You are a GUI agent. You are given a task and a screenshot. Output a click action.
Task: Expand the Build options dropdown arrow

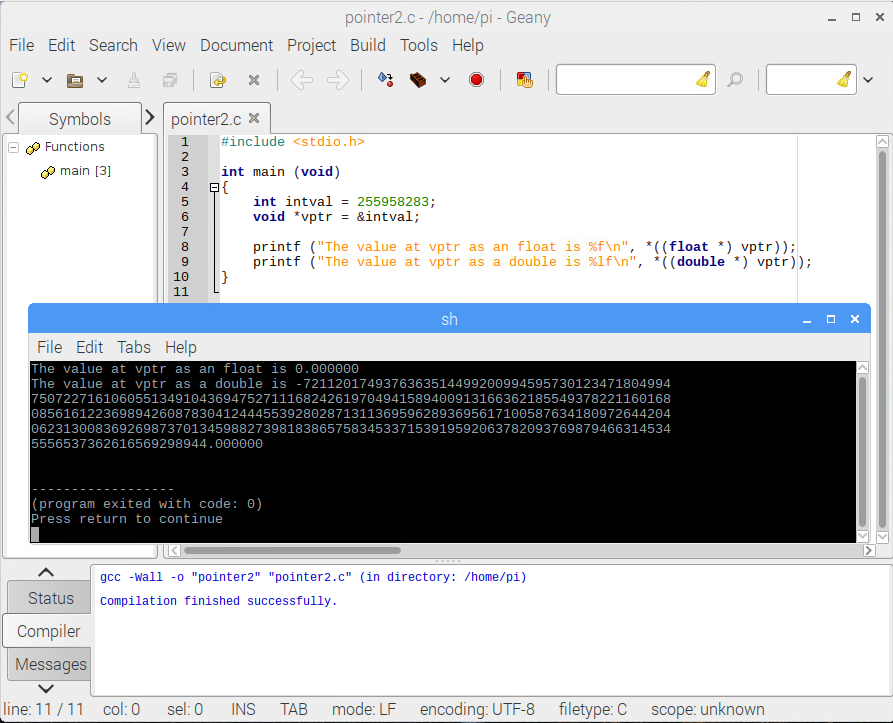coord(445,80)
